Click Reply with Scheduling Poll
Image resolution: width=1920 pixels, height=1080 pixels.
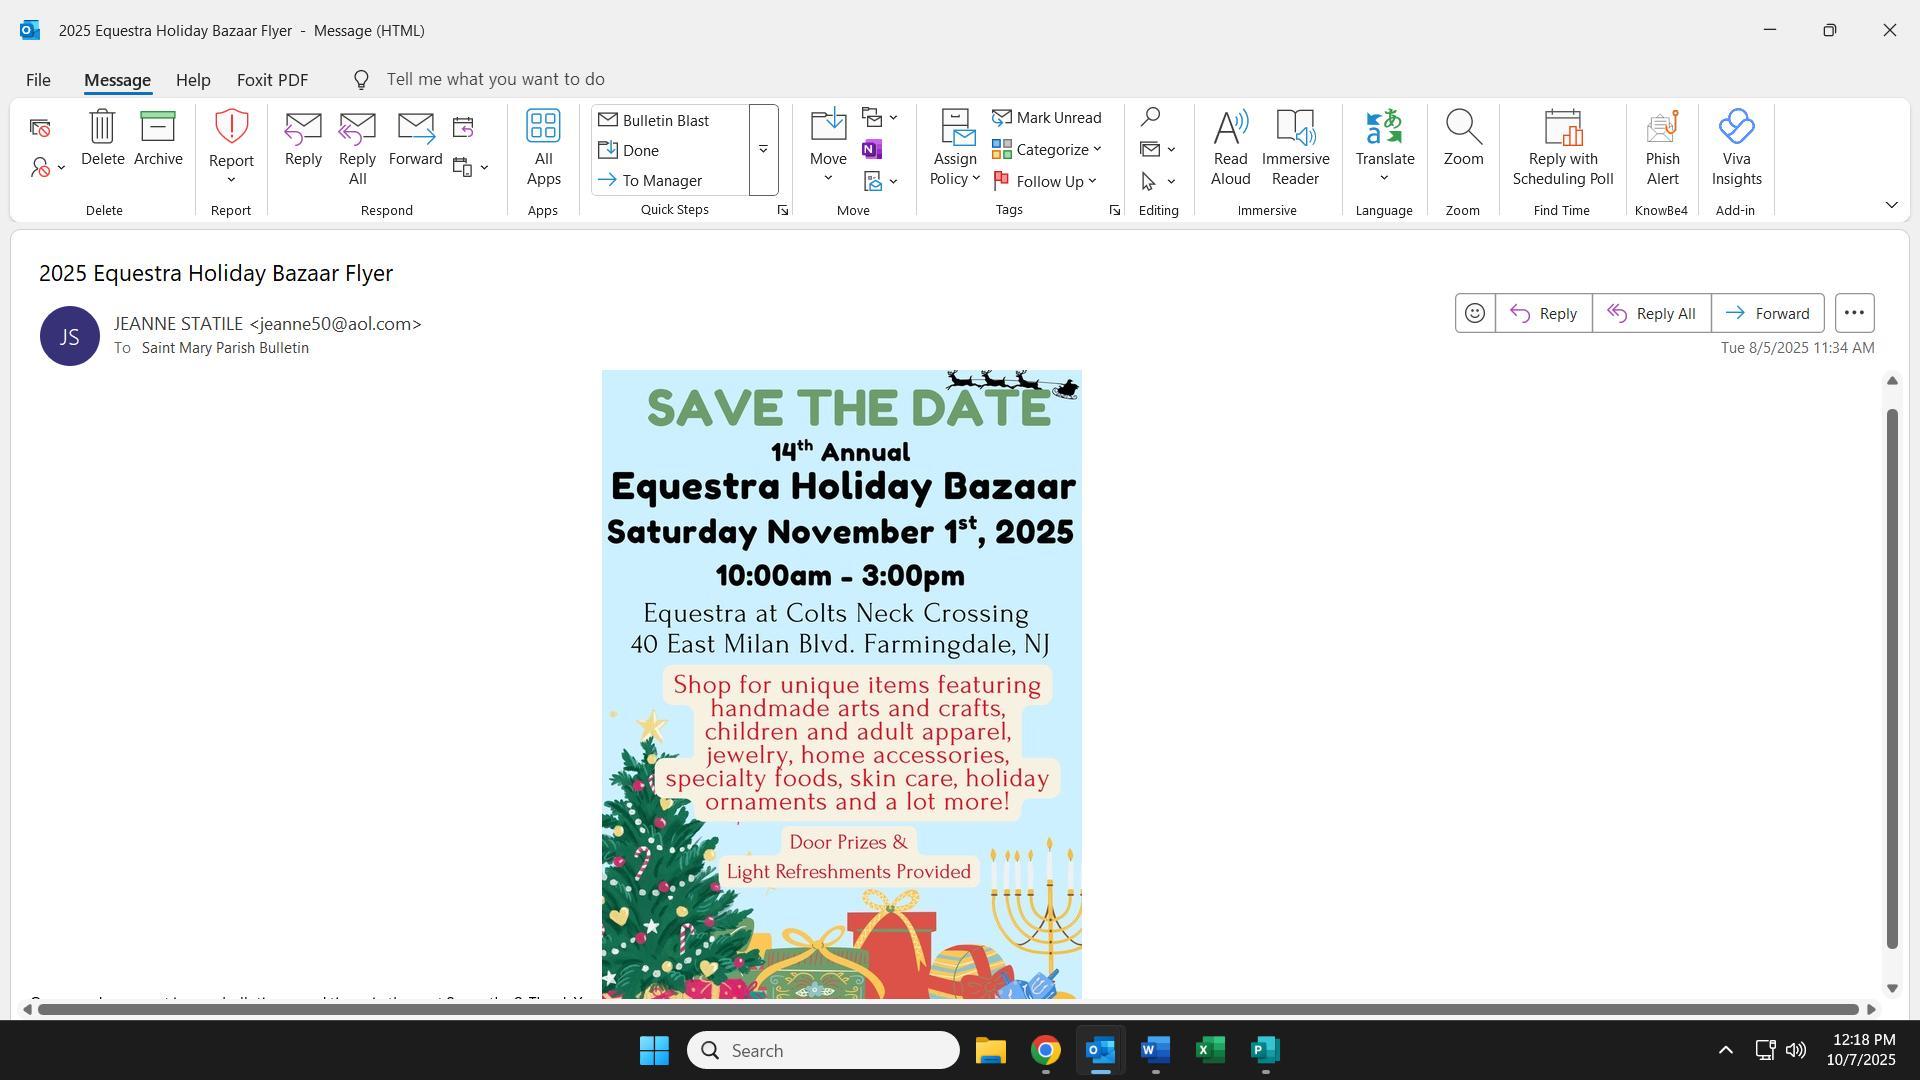point(1562,147)
